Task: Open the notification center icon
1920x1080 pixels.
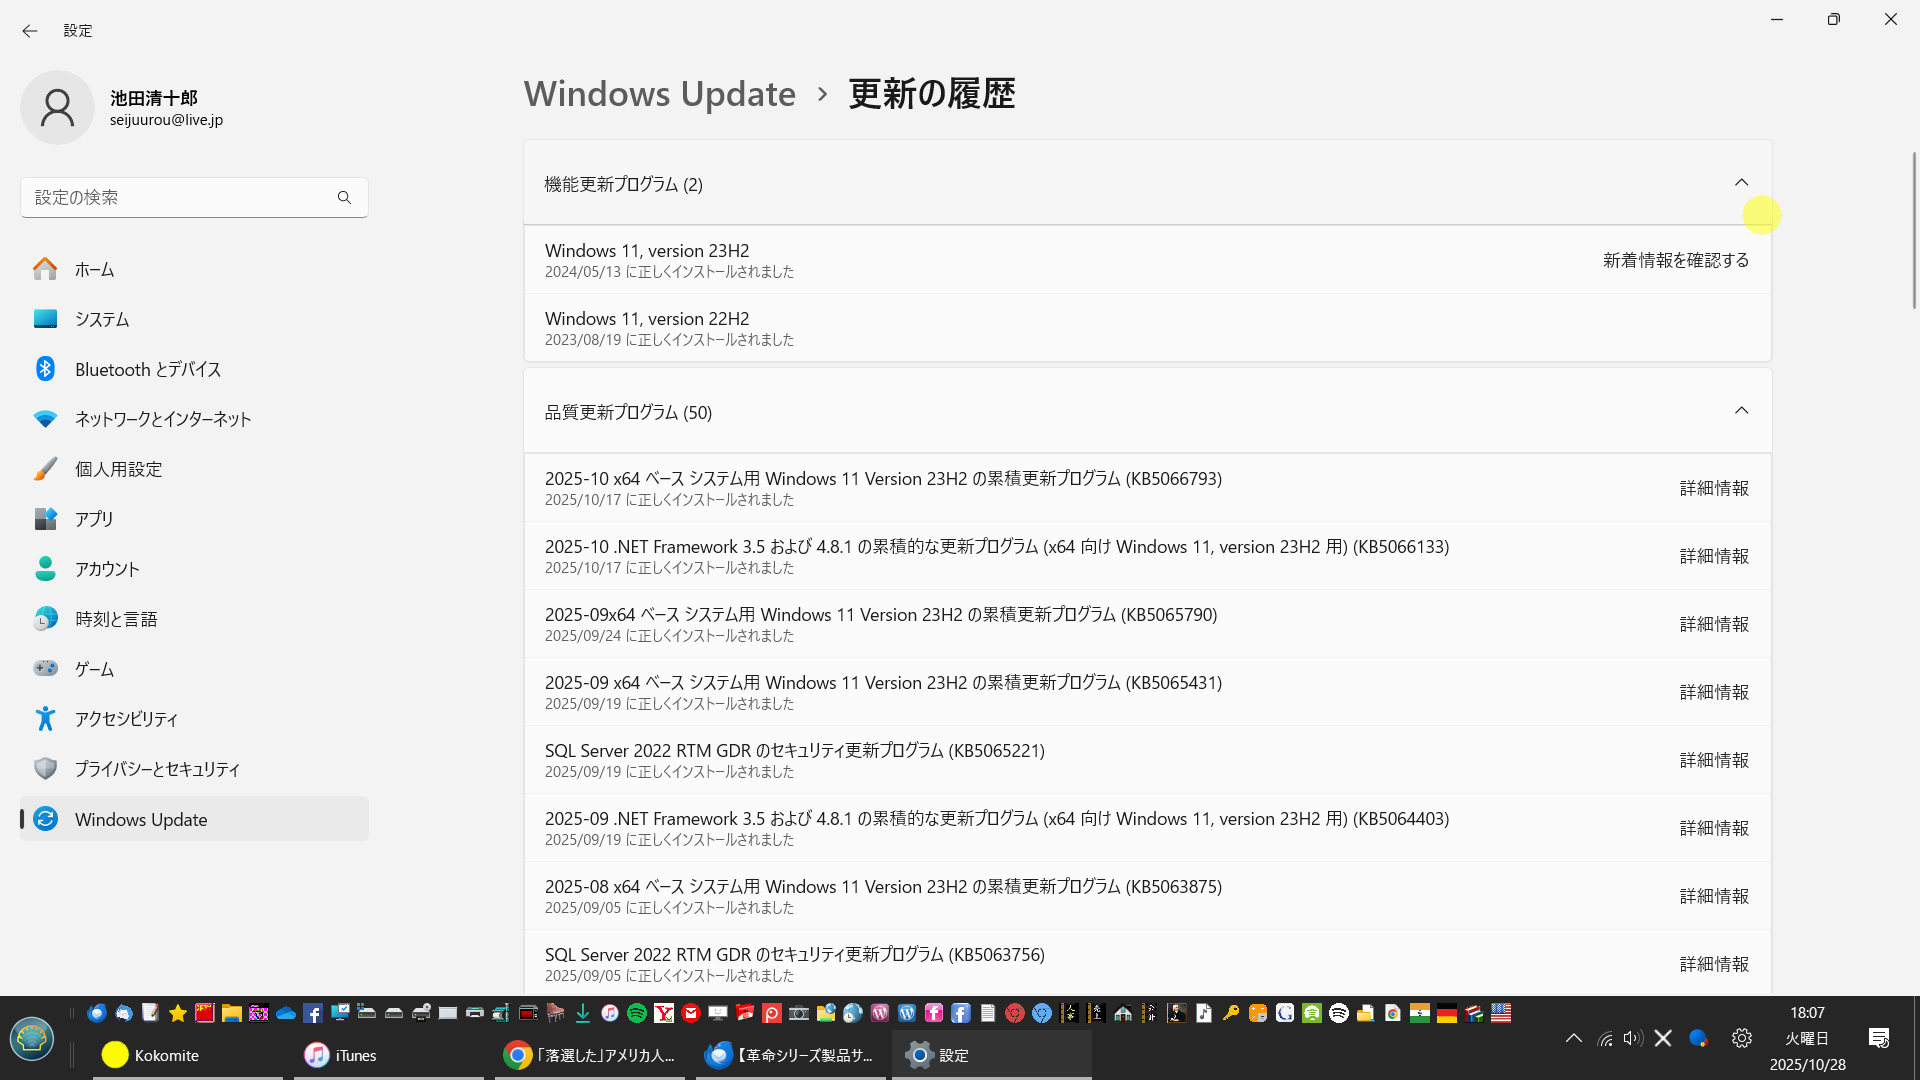Action: click(1879, 1038)
